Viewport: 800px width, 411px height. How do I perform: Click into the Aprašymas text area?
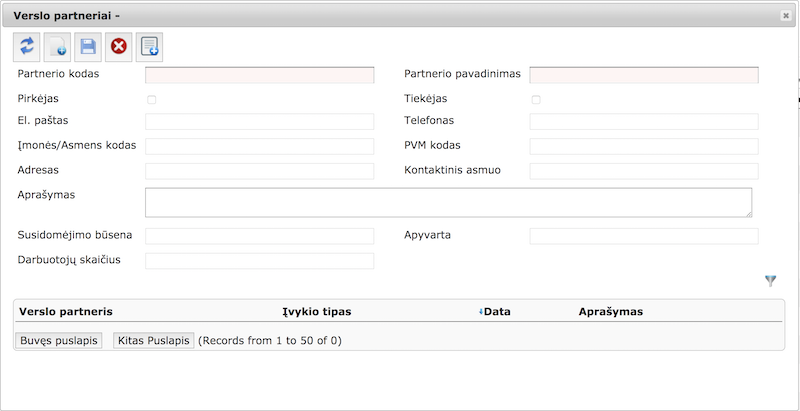pyautogui.click(x=448, y=202)
